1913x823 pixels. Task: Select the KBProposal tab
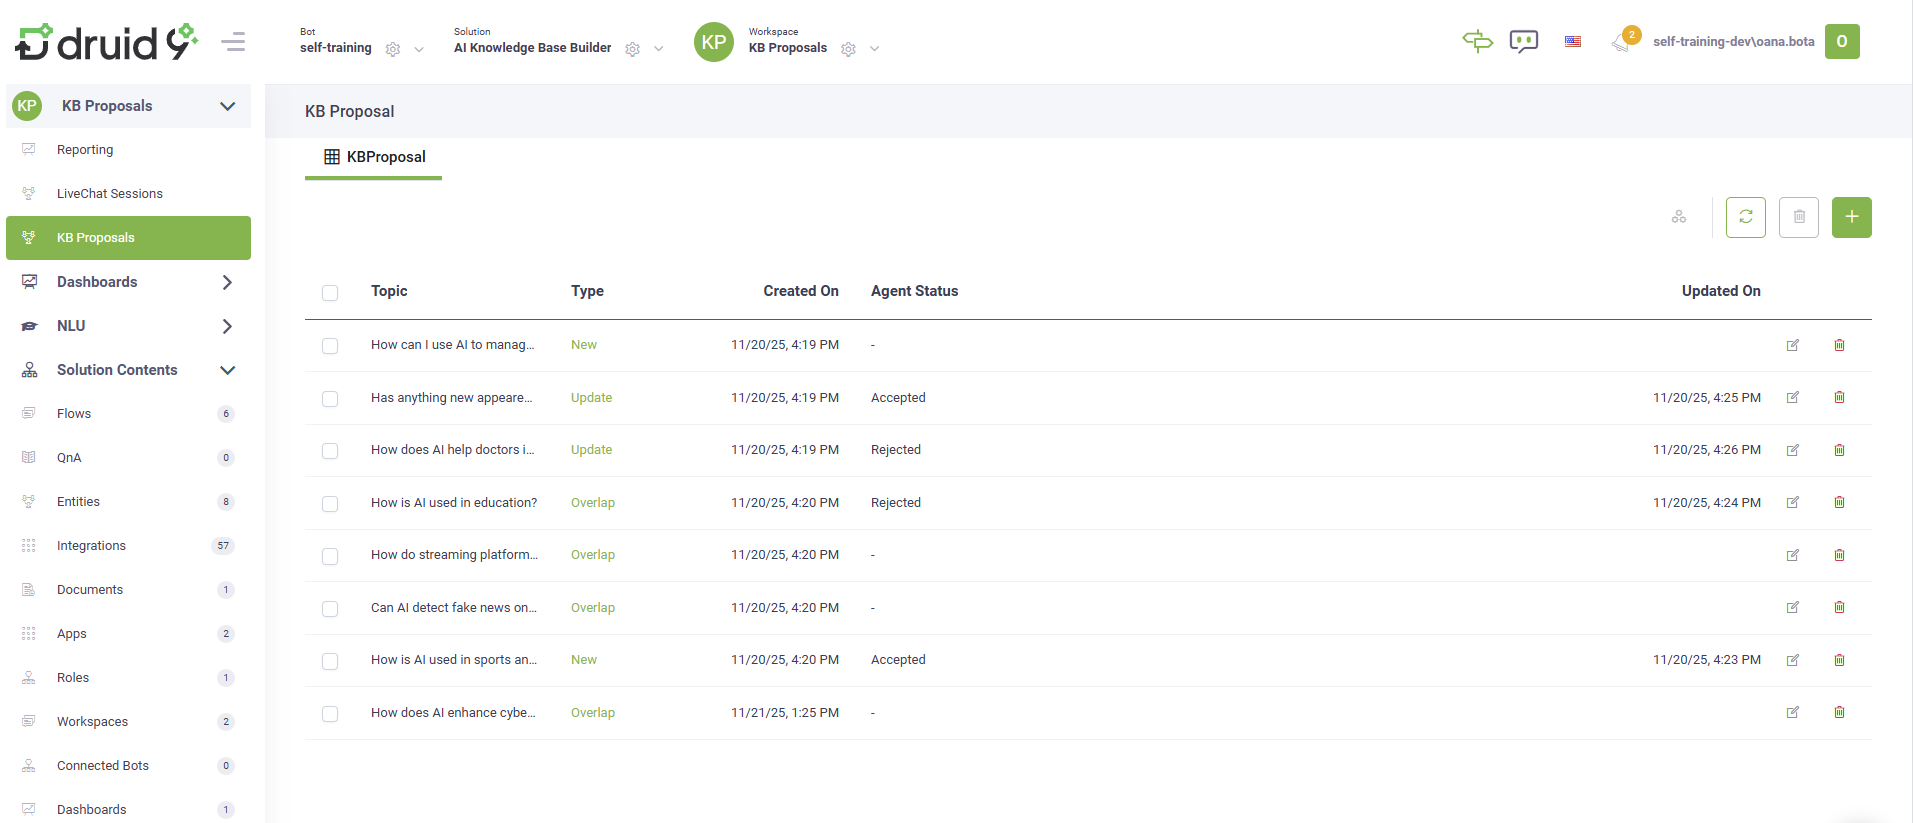tap(374, 157)
